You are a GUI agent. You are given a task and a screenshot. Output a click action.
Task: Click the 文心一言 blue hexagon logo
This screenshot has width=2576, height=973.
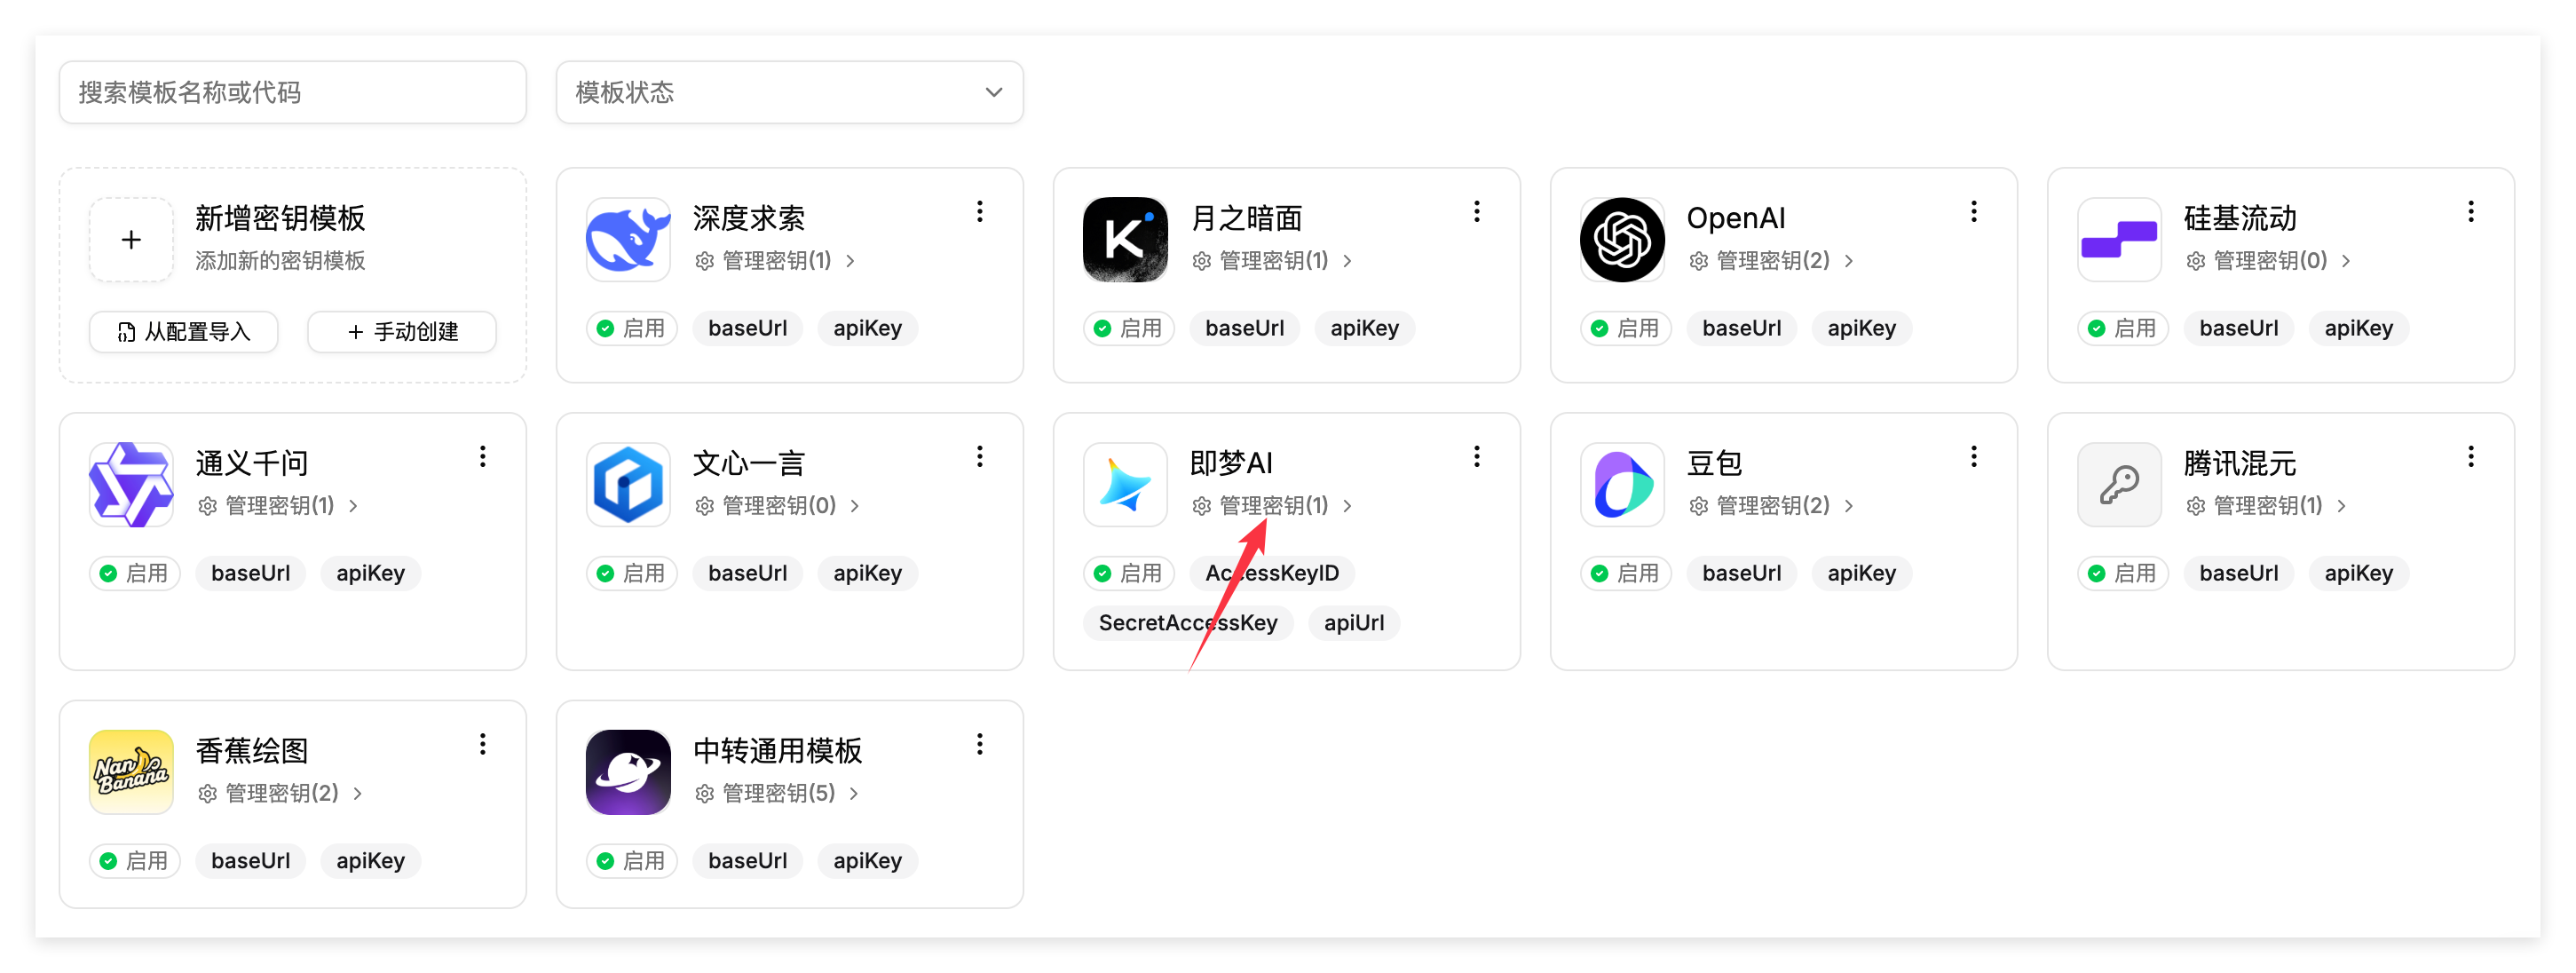(628, 485)
